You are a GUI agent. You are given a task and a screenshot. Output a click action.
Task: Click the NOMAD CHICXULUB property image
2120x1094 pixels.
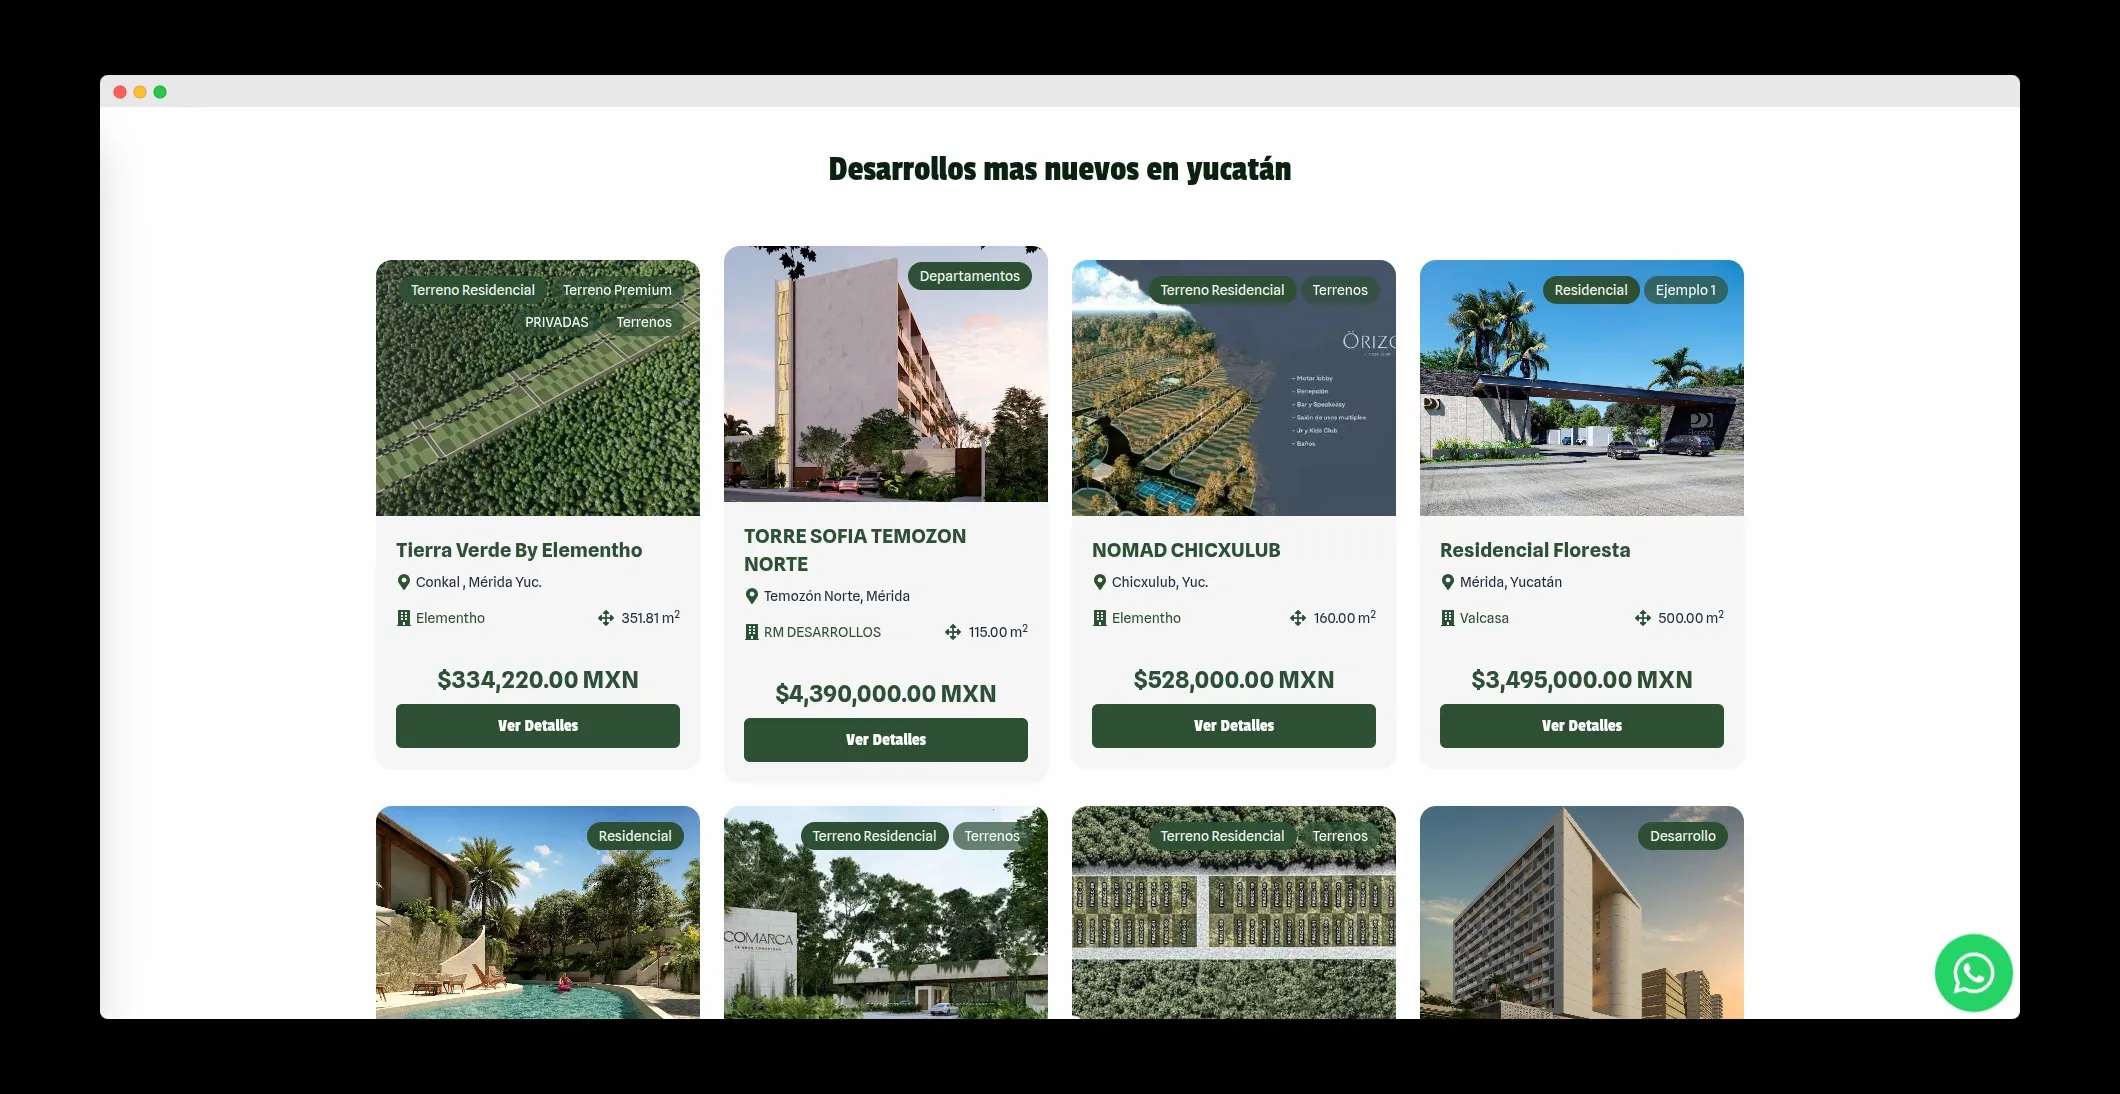1233,388
